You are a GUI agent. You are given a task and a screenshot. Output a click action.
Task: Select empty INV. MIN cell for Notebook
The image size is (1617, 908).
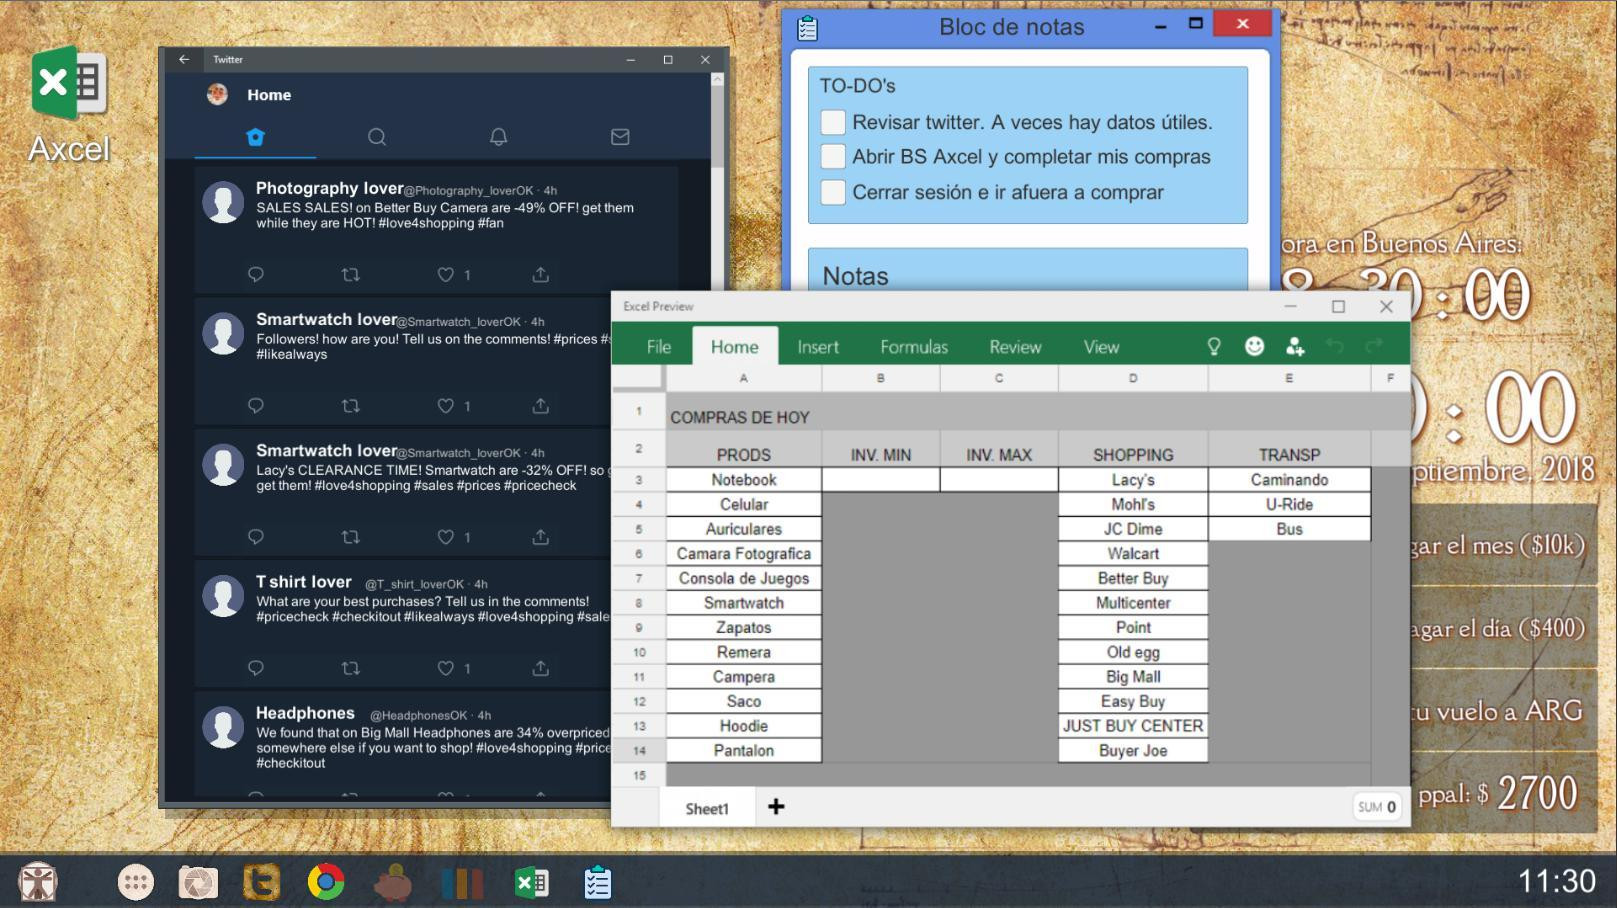click(x=881, y=480)
